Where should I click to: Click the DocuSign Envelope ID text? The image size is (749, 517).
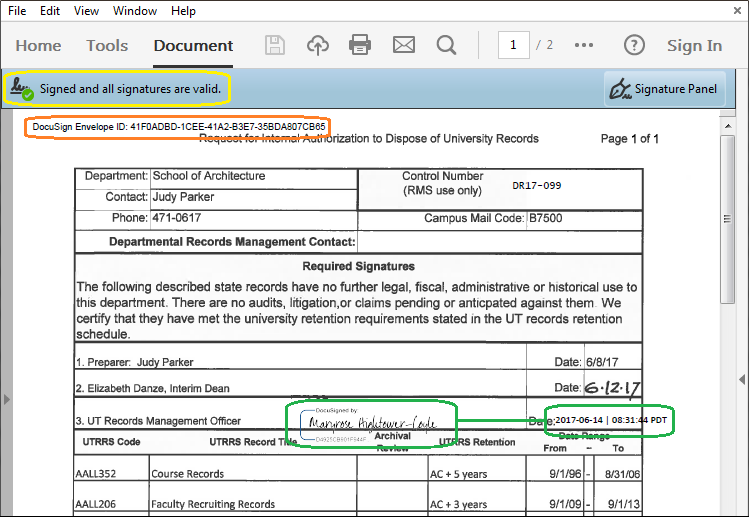(x=179, y=127)
